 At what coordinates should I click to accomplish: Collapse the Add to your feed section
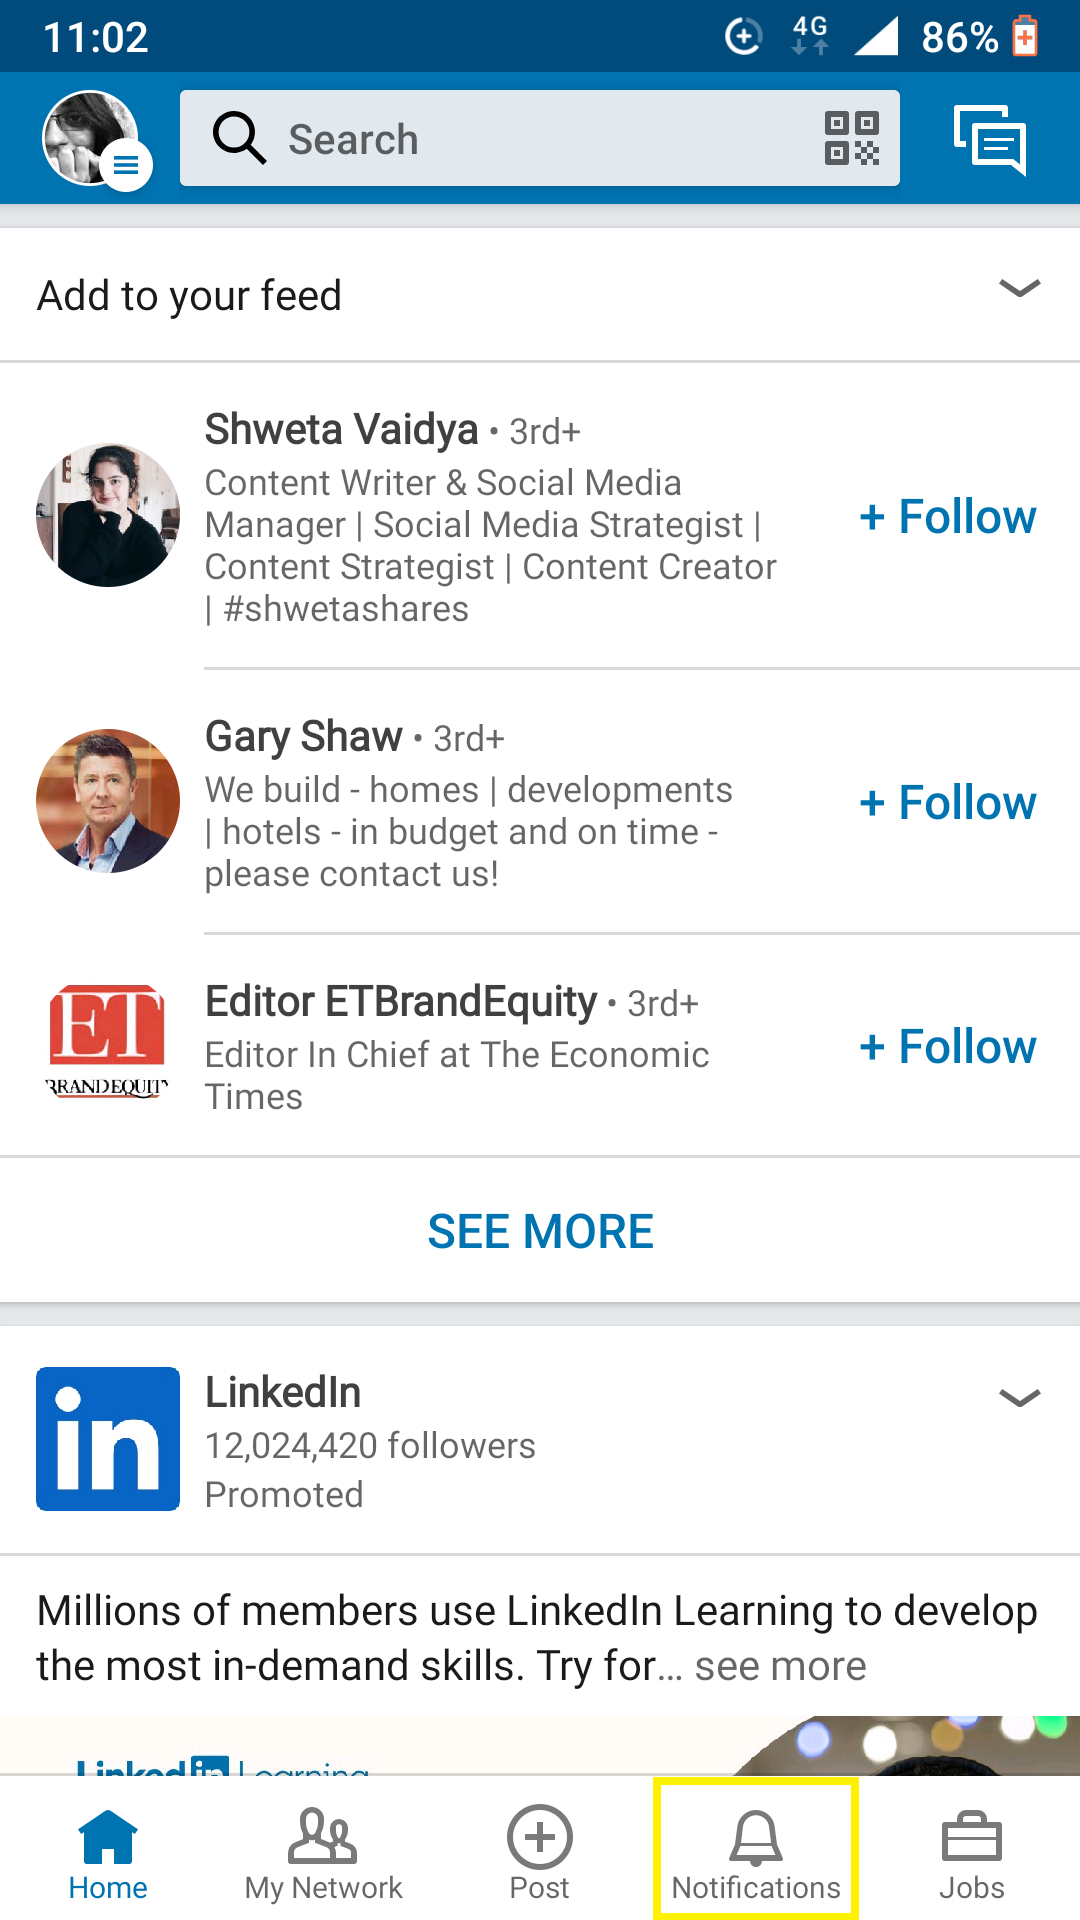click(x=1019, y=289)
